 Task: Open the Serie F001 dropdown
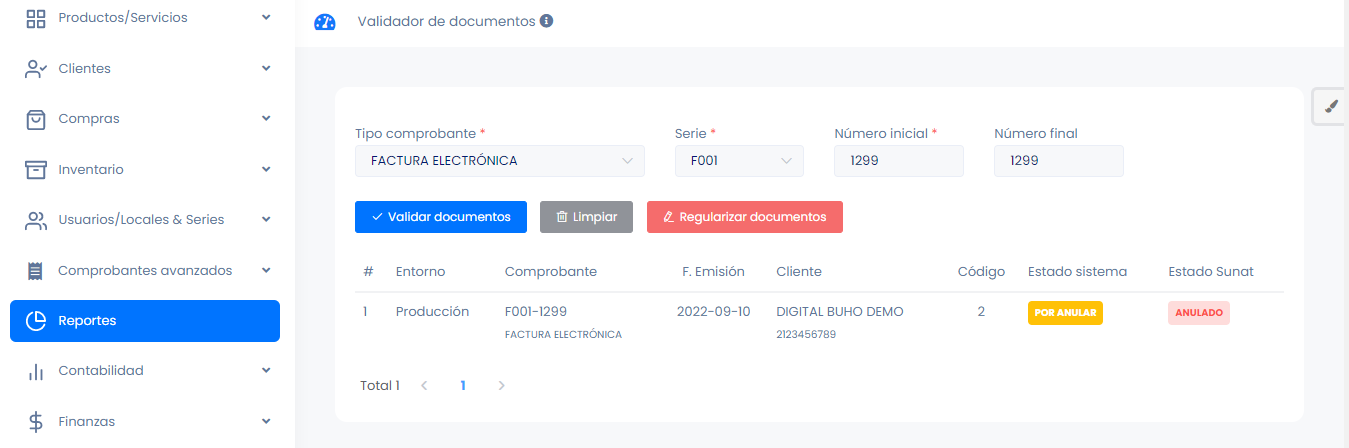(739, 161)
